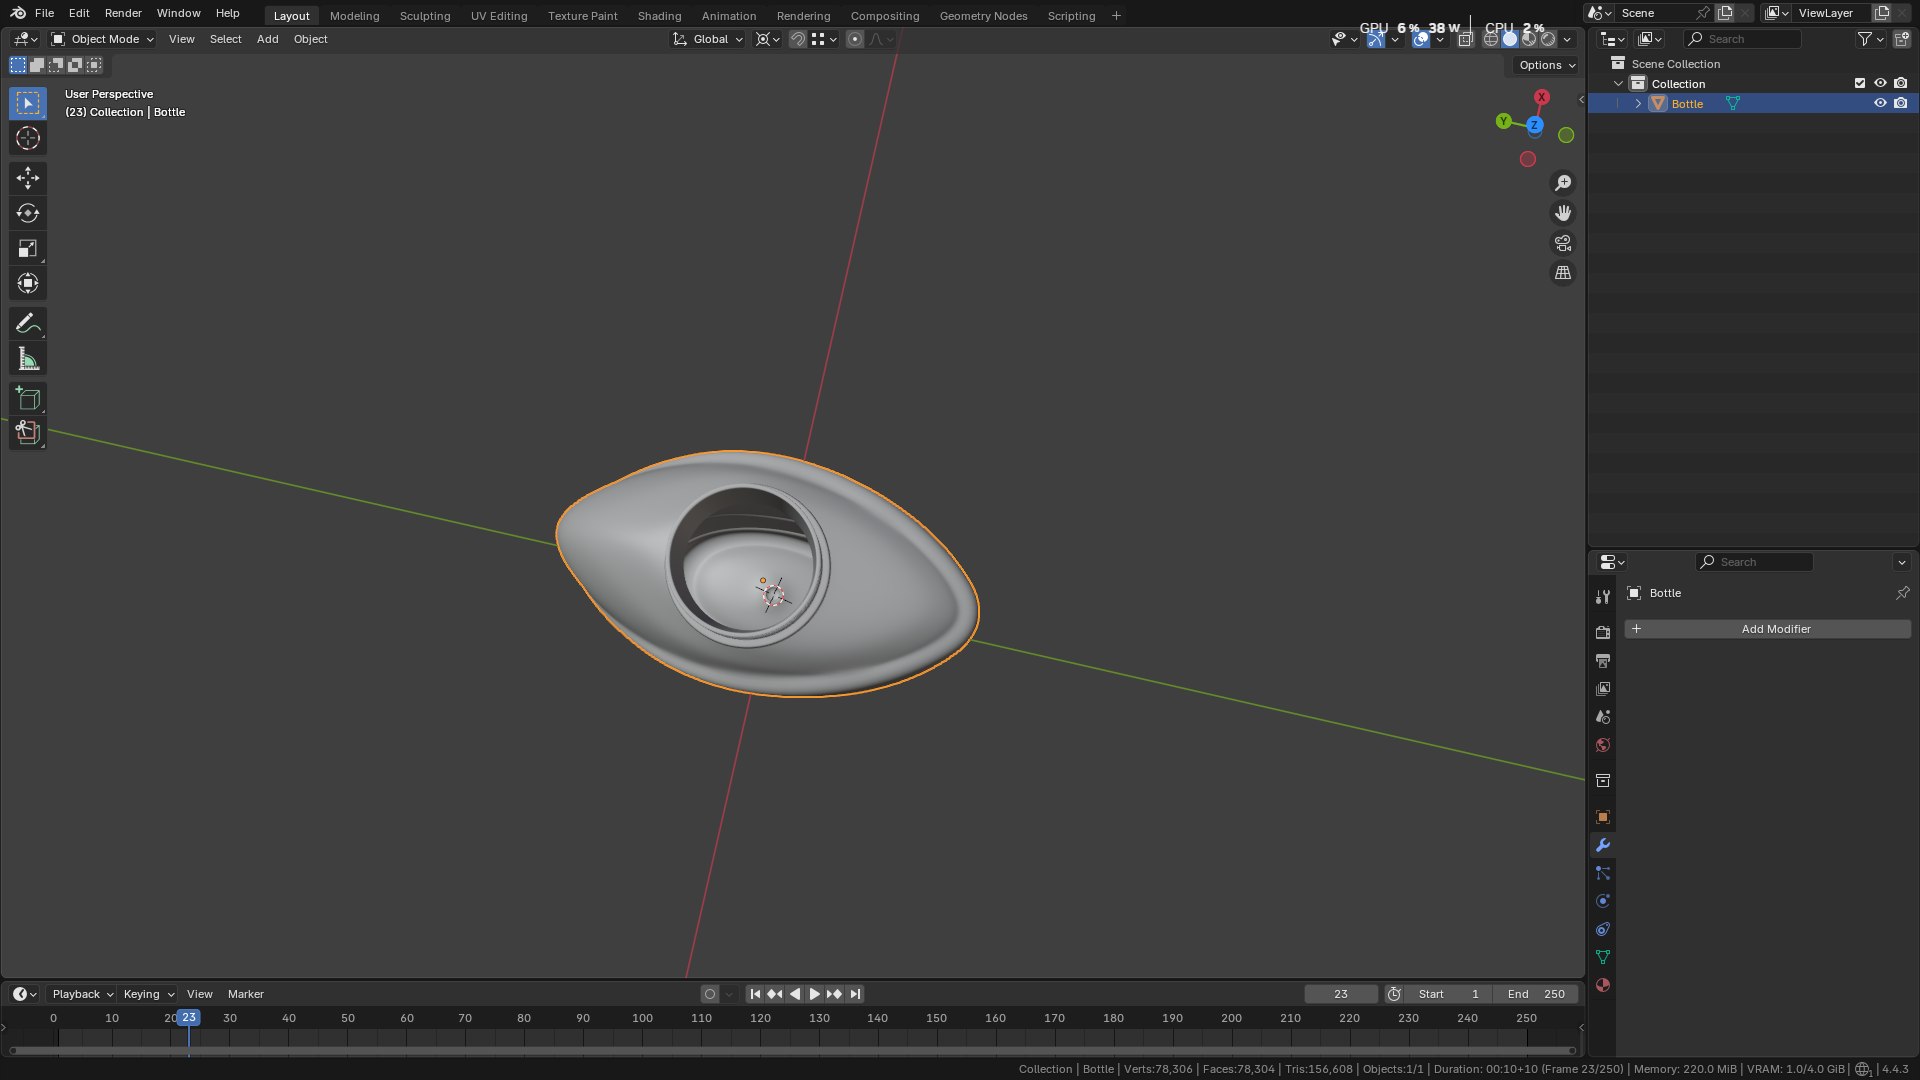
Task: Expand the Bottle object tree
Action: [x=1638, y=104]
